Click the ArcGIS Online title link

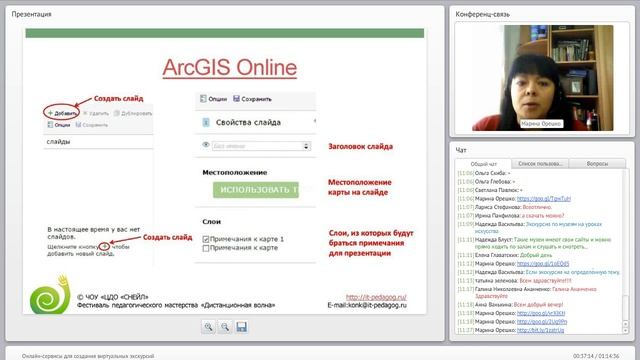click(230, 68)
